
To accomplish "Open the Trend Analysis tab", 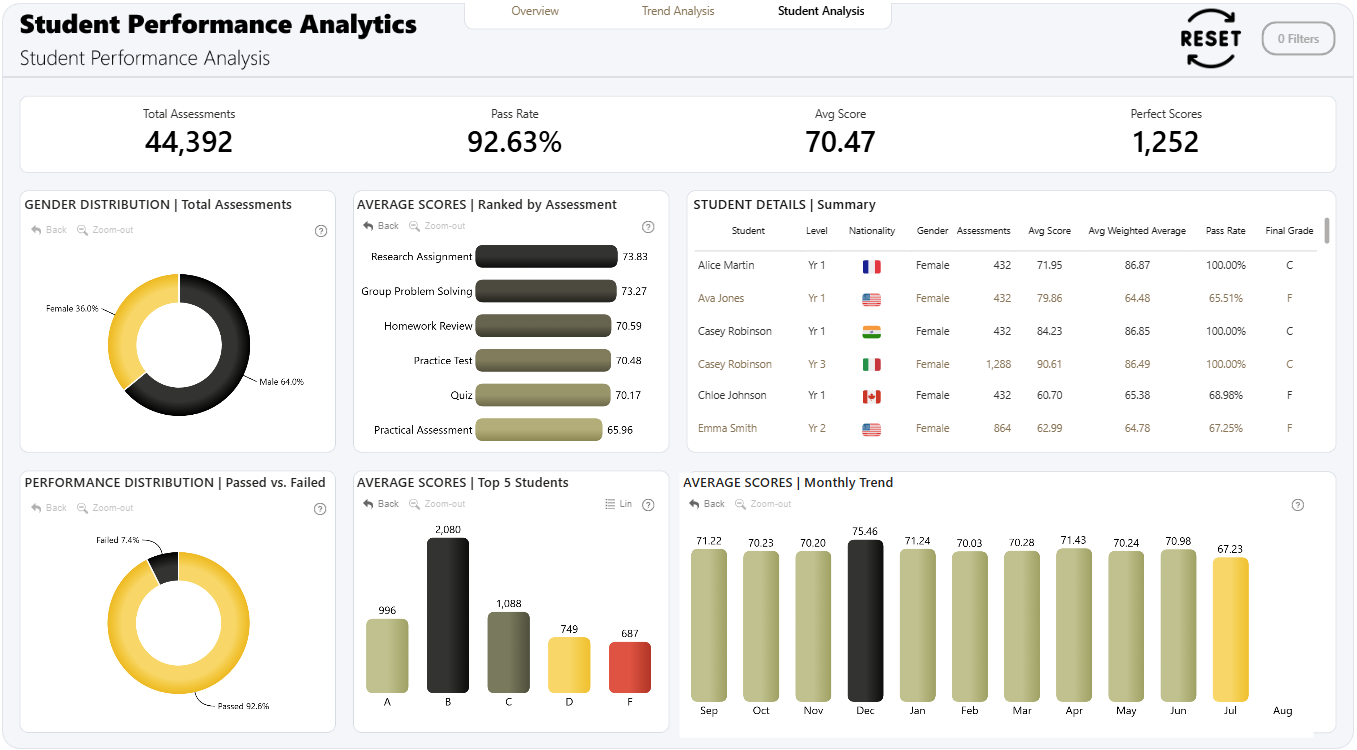I will [678, 11].
